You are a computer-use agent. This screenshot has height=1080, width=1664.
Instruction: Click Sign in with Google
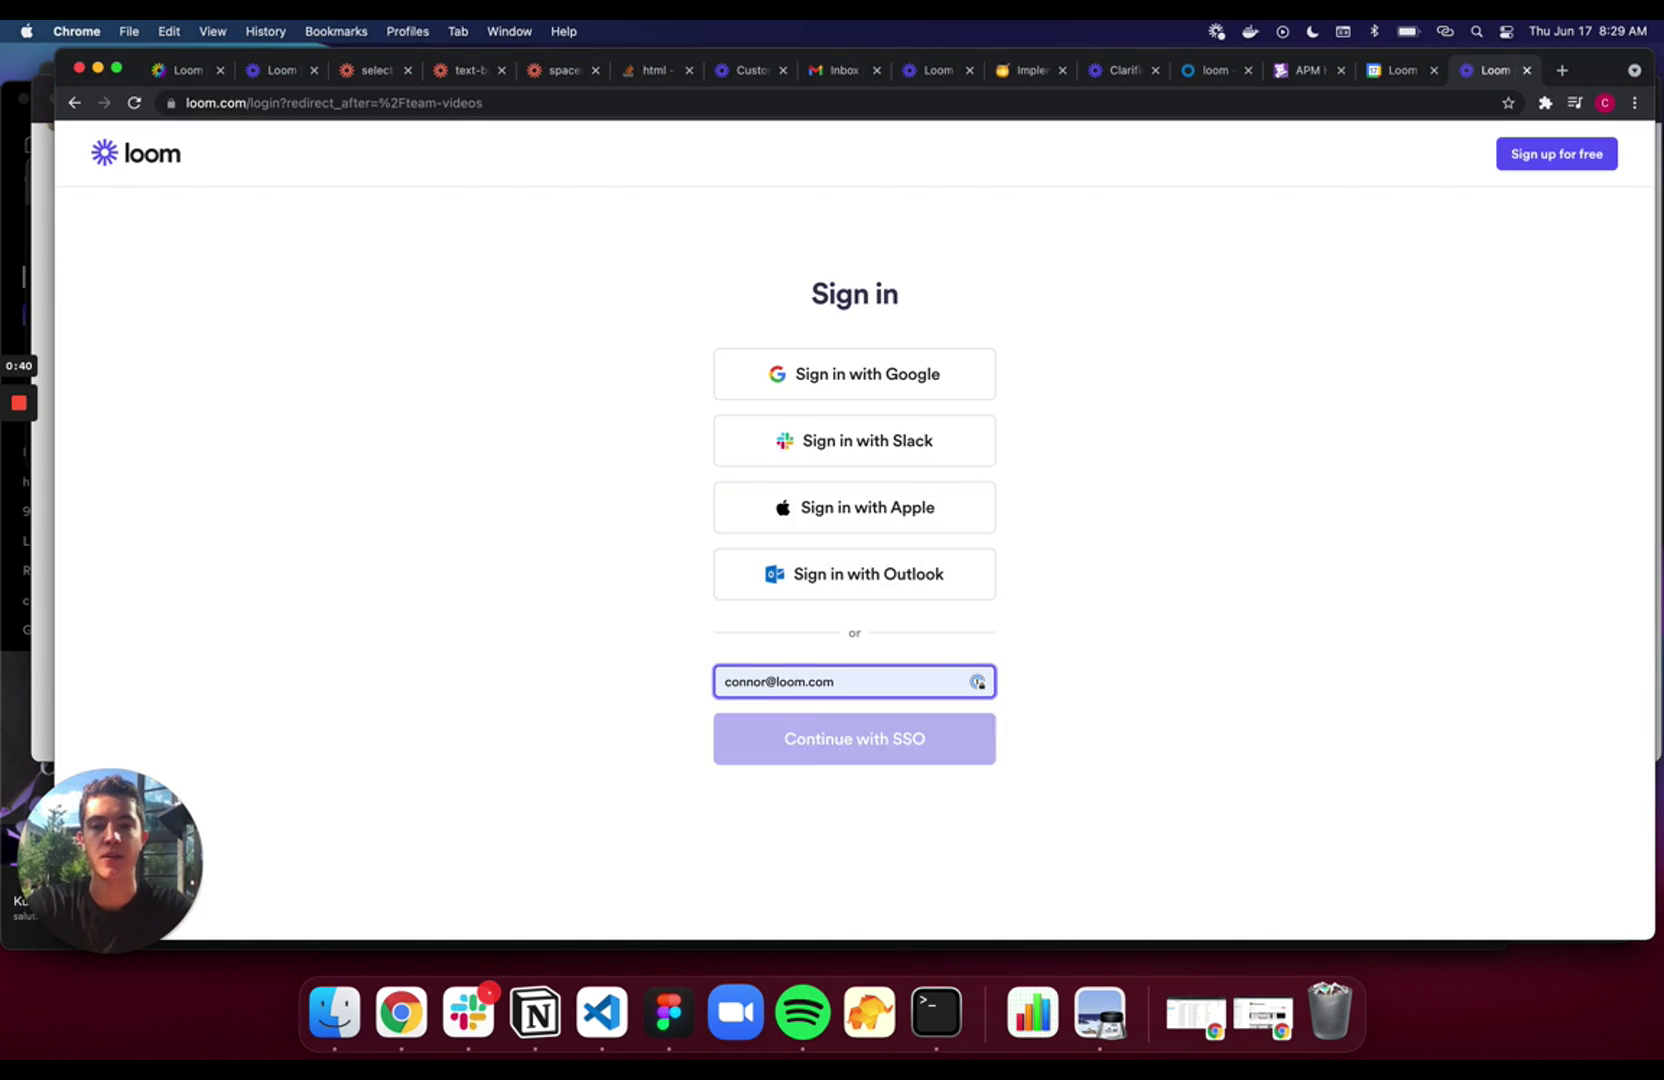(x=854, y=374)
